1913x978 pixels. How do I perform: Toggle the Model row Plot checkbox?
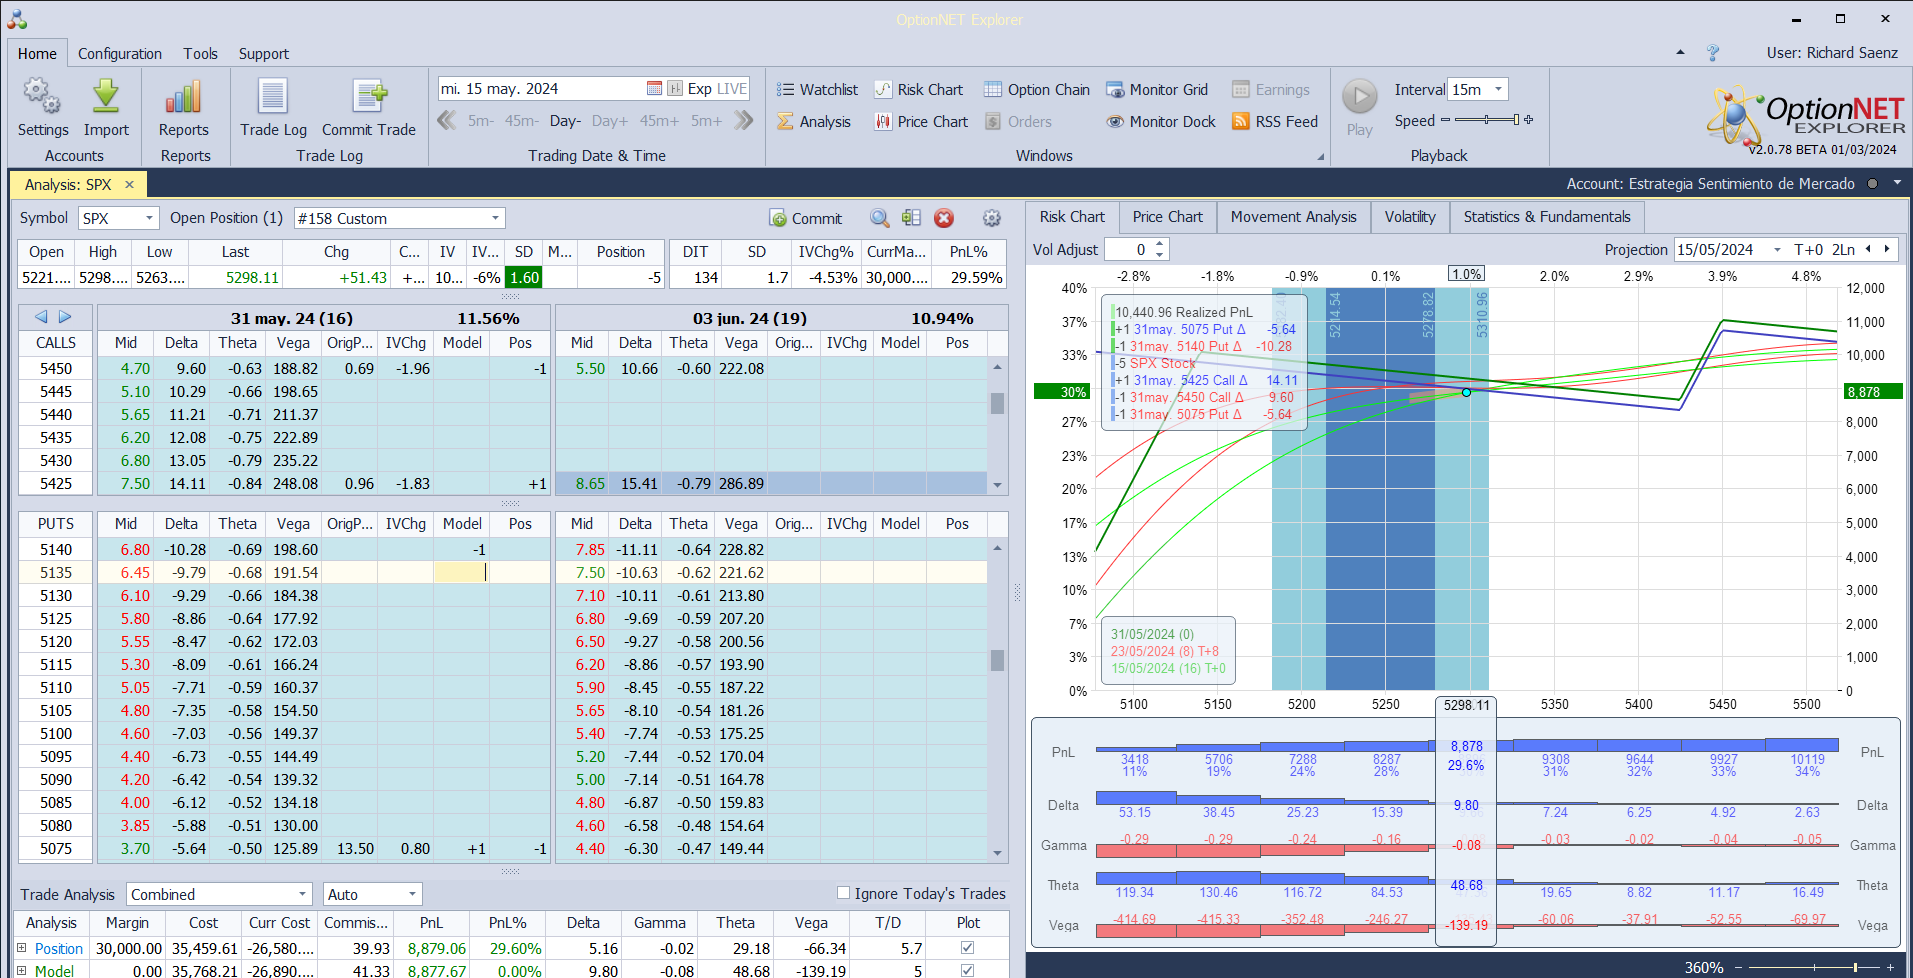tap(967, 970)
